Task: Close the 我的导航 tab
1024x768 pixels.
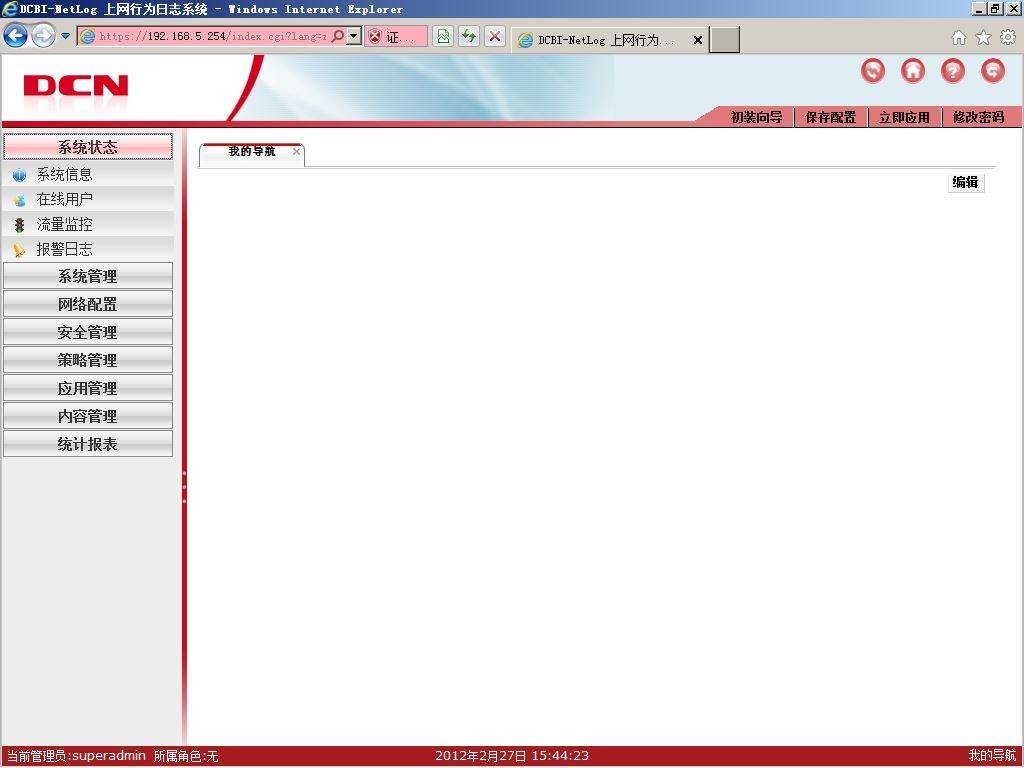Action: click(296, 152)
